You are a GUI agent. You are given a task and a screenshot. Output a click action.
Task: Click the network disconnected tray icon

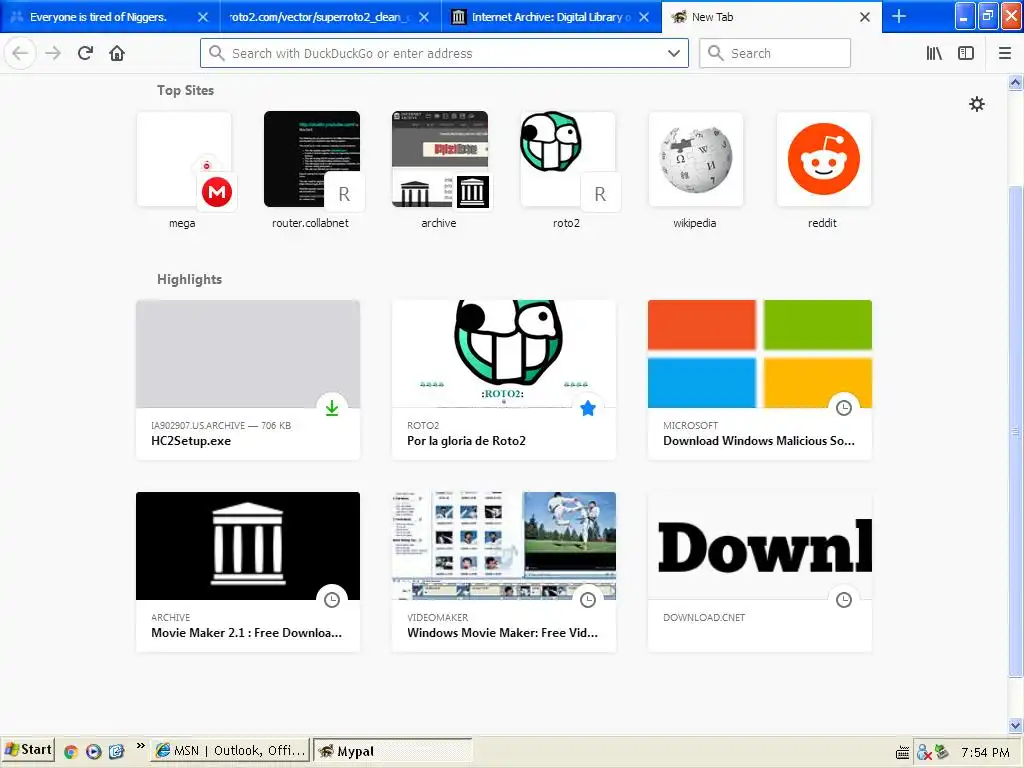(923, 753)
